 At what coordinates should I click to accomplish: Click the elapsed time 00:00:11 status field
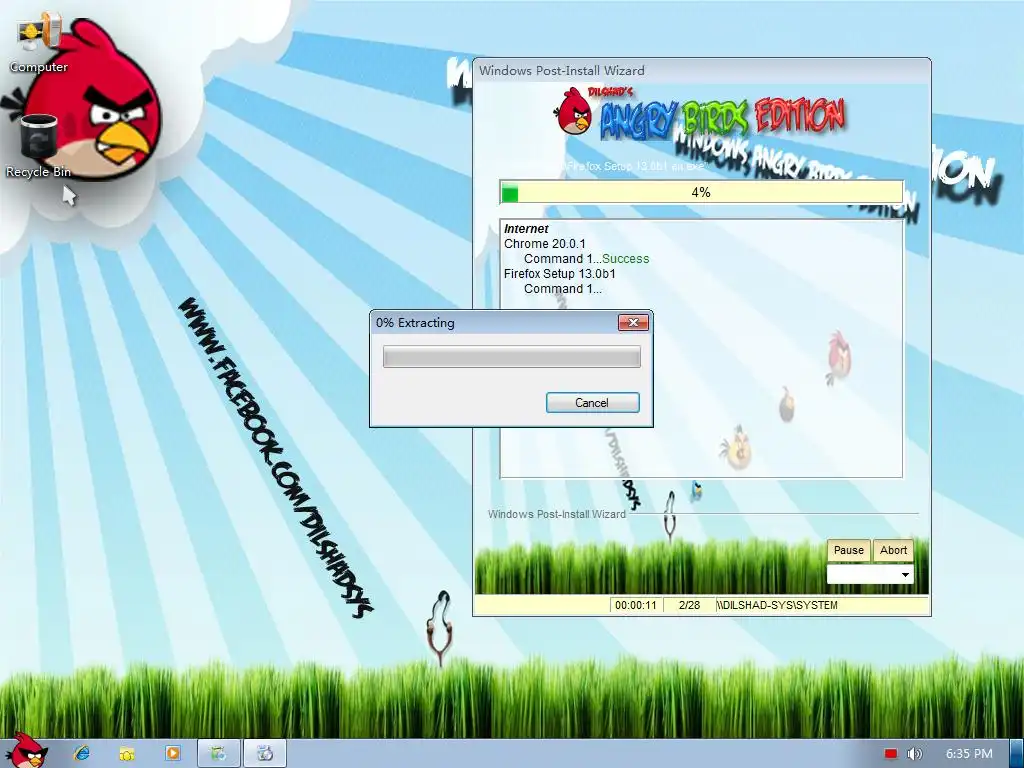(636, 605)
